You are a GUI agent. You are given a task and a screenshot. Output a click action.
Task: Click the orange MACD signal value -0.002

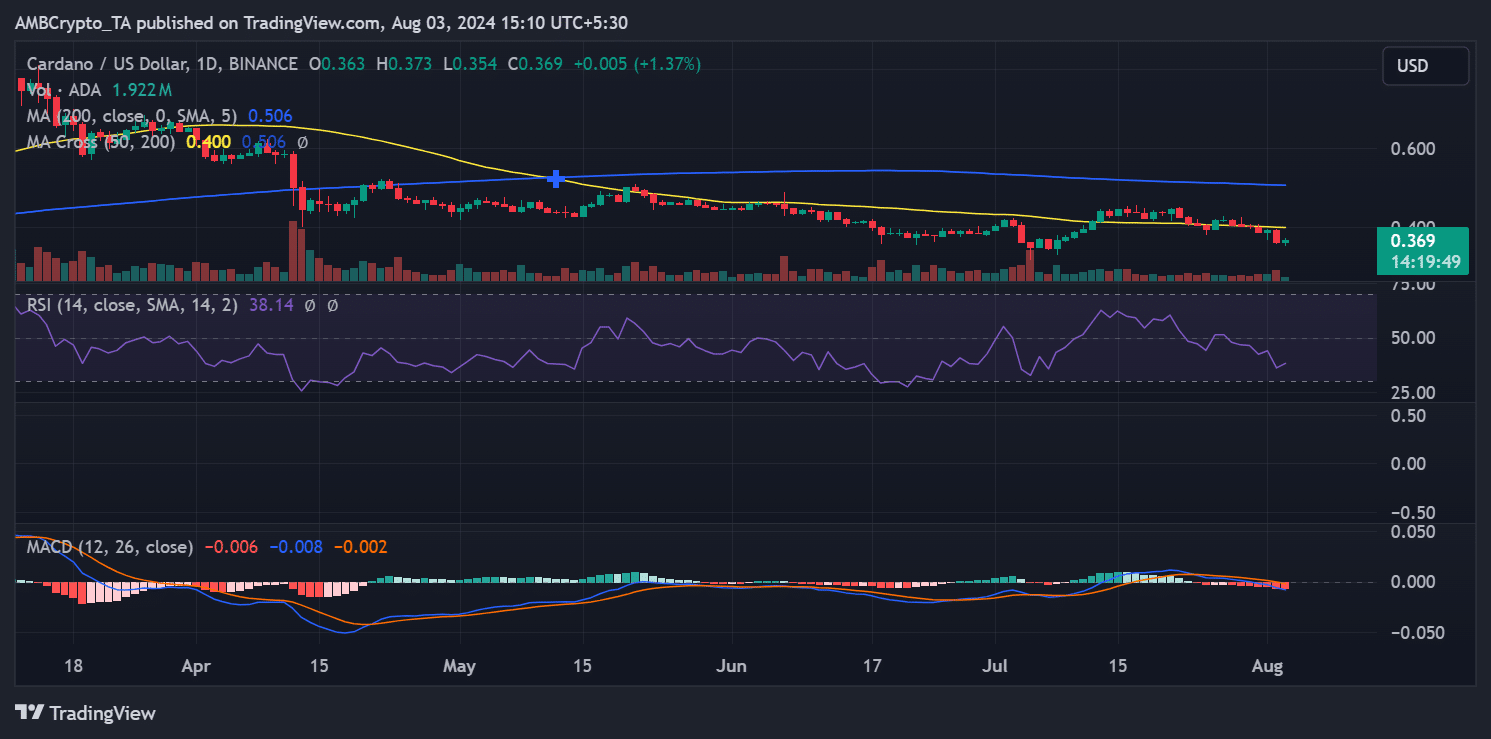coord(360,547)
